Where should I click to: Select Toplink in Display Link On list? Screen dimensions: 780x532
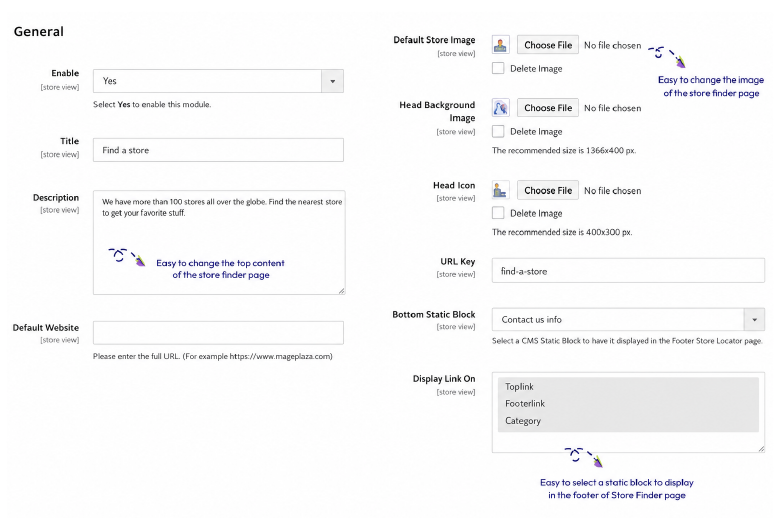pyautogui.click(x=628, y=387)
